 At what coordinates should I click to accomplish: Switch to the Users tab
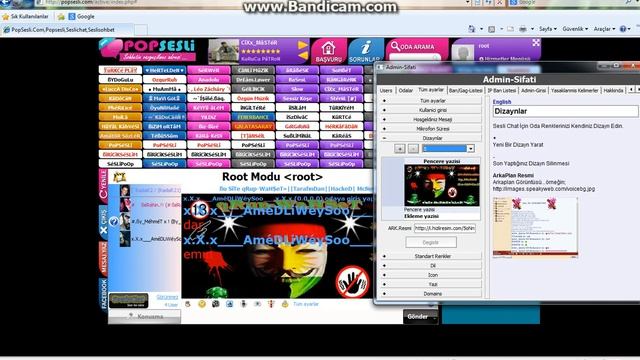[386, 90]
